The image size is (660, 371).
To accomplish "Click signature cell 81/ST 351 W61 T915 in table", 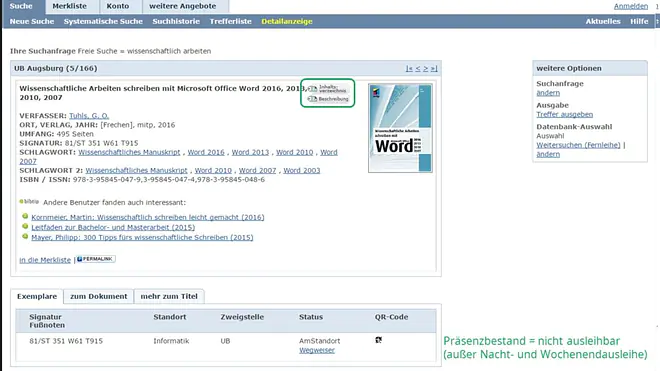I will coord(66,341).
